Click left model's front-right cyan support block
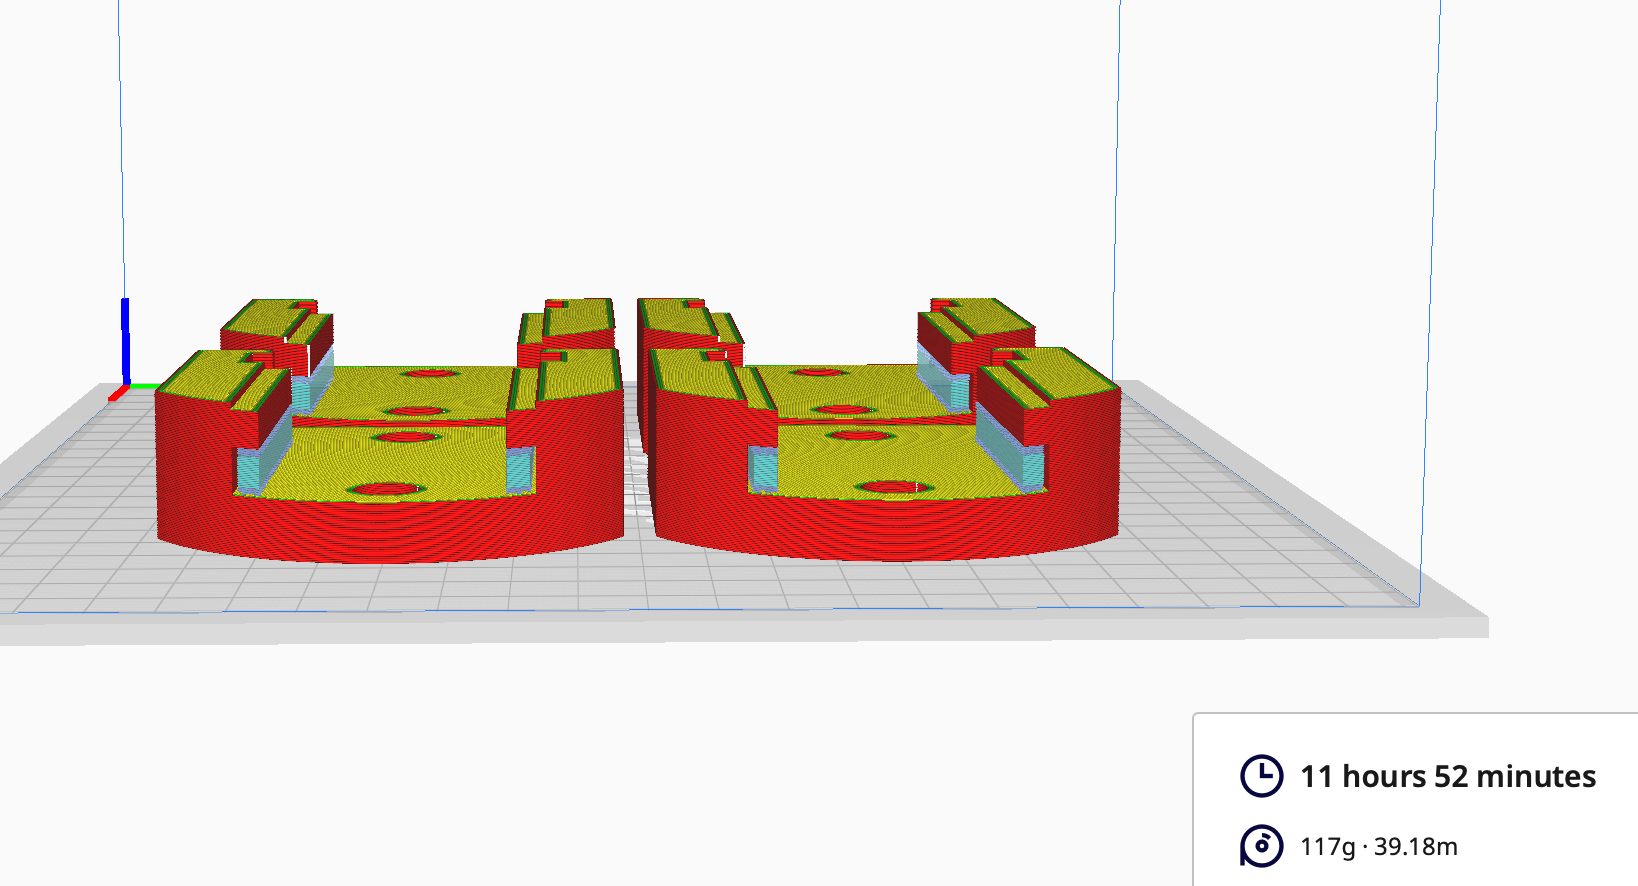The width and height of the screenshot is (1638, 886). (x=519, y=468)
